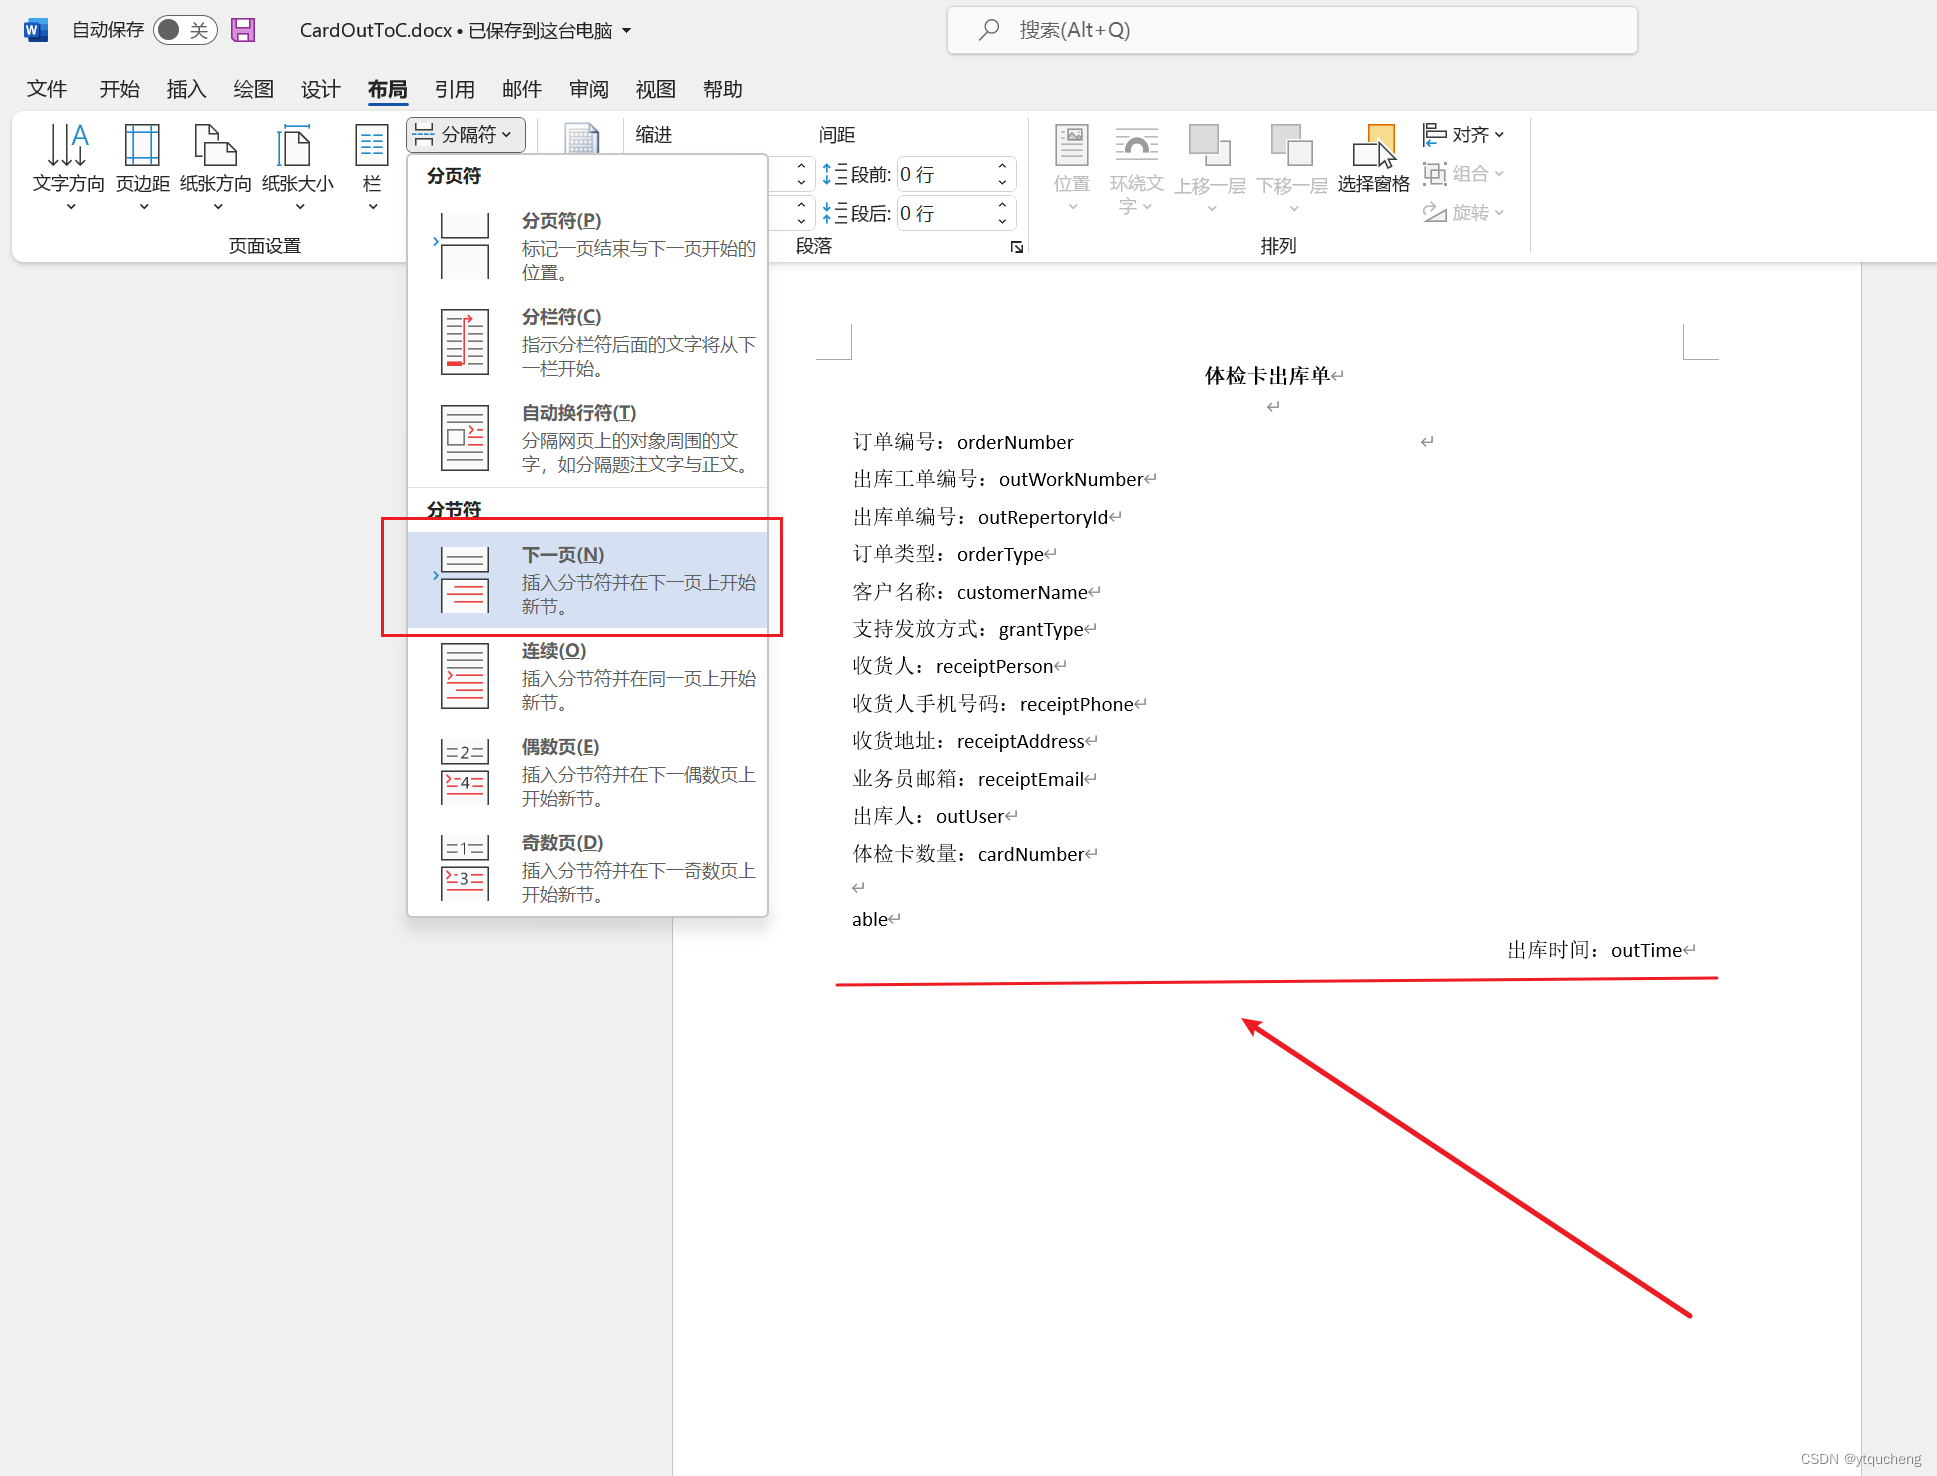Open the Margins (页边距) icon
Screen dimensions: 1937x1476
[x=142, y=147]
